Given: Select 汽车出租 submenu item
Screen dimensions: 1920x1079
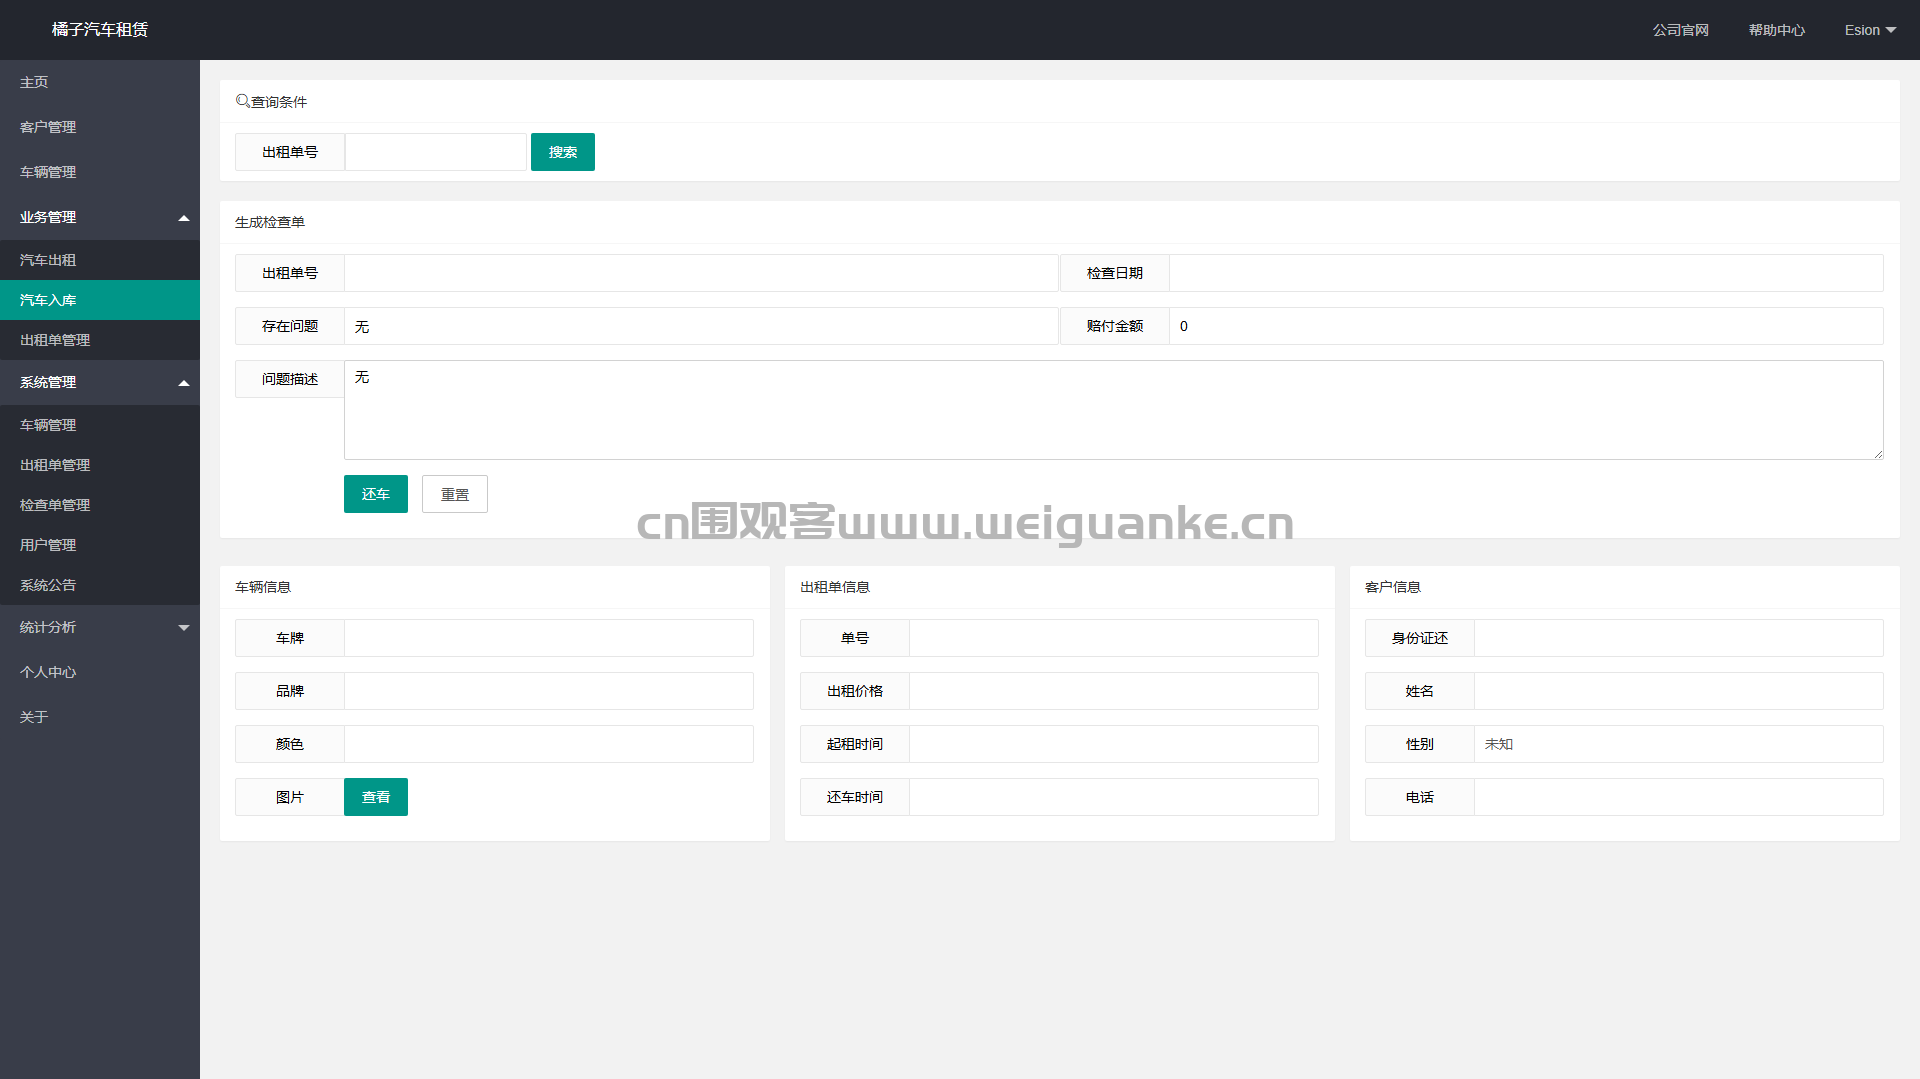Looking at the screenshot, I should 100,260.
